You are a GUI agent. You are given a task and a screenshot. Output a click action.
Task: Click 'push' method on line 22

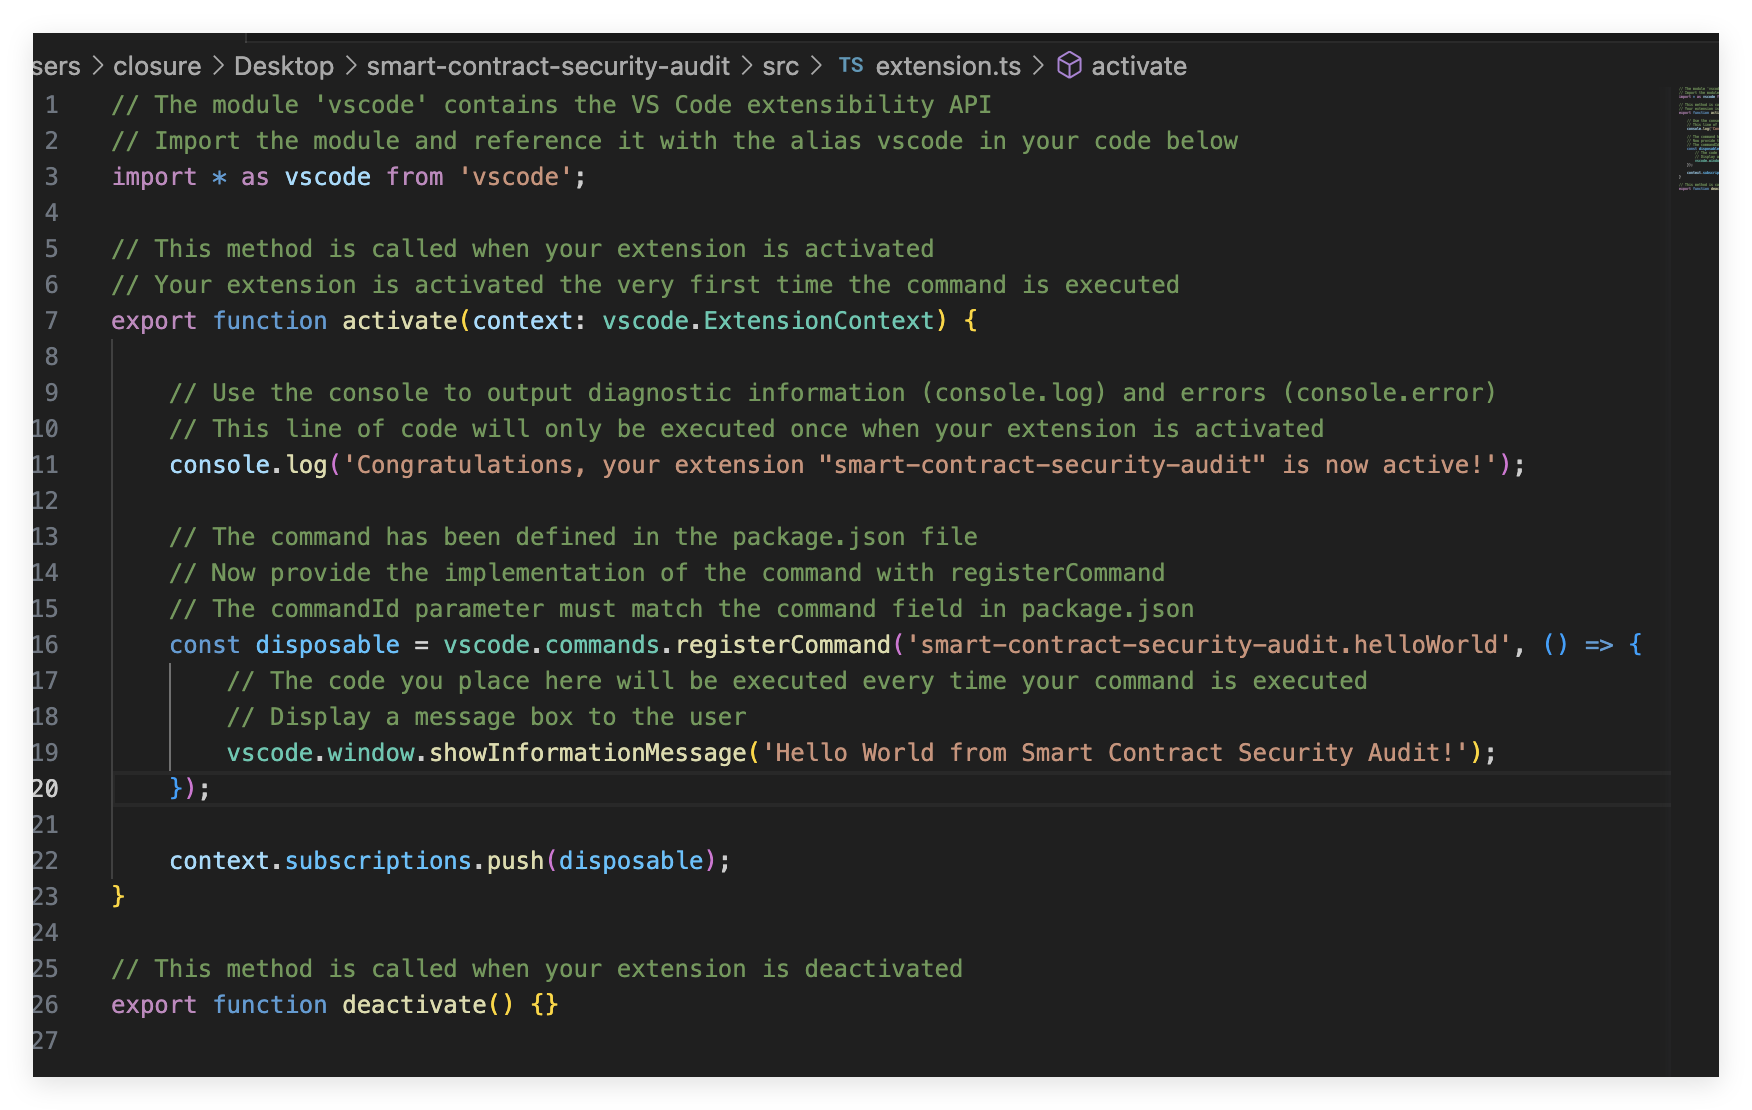[515, 861]
